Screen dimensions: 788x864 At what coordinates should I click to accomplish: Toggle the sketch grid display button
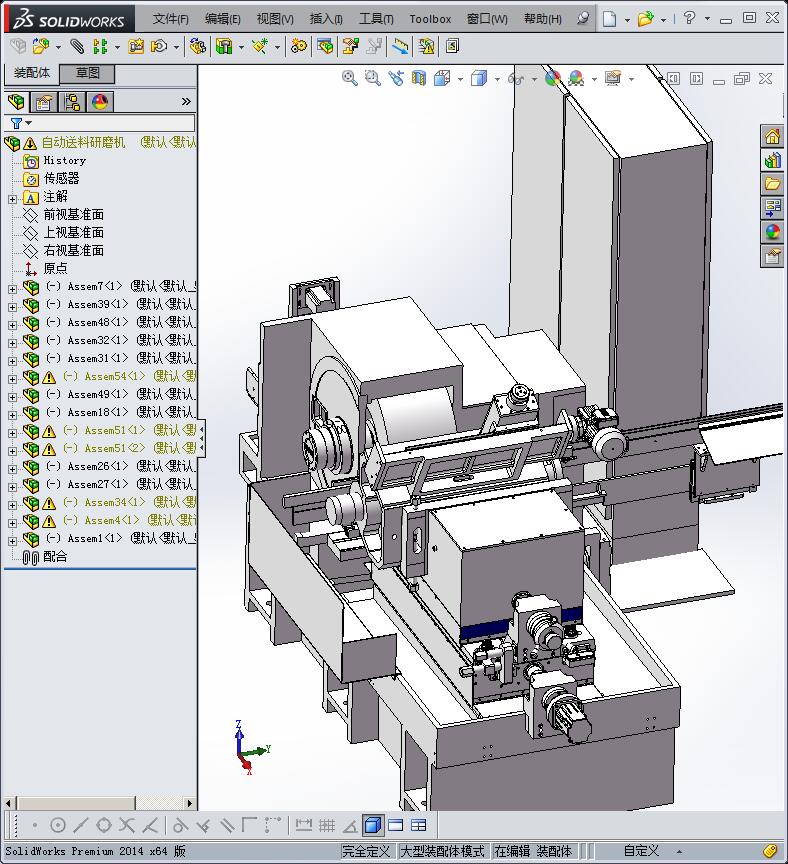(327, 825)
